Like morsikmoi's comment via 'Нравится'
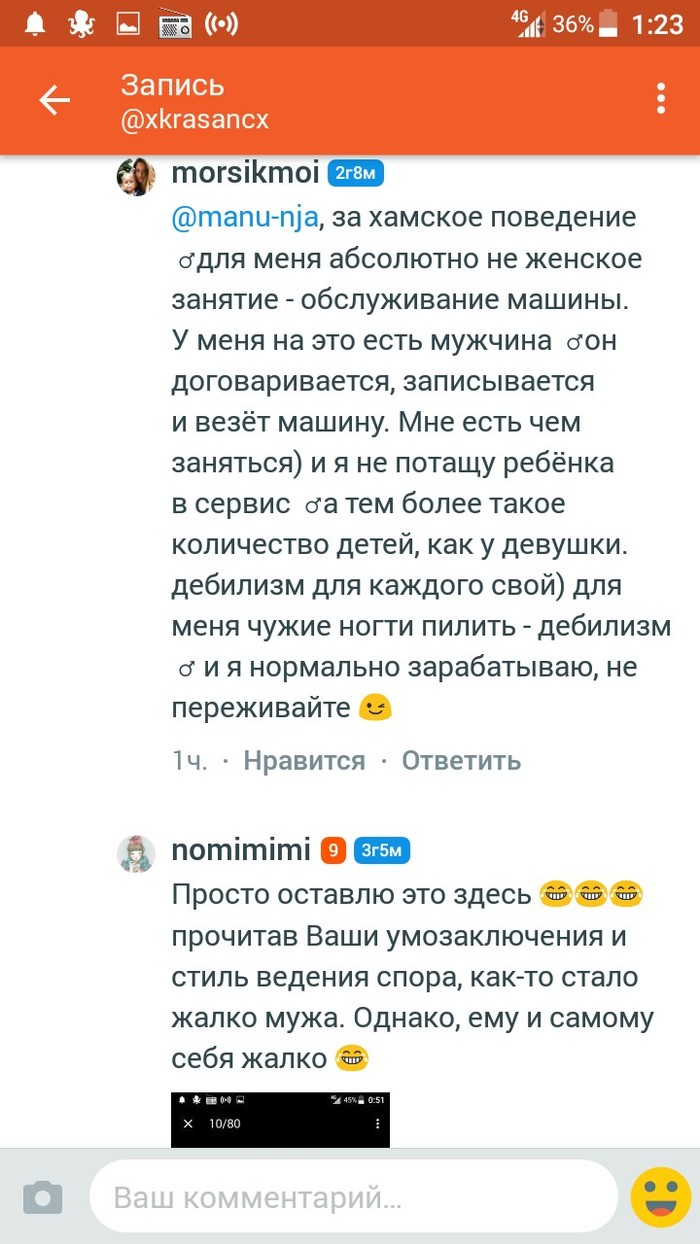The height and width of the screenshot is (1244, 700). (x=304, y=761)
